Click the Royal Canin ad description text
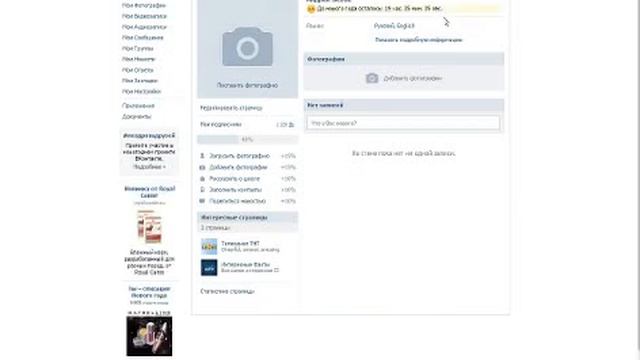640x360 pixels. tap(149, 262)
